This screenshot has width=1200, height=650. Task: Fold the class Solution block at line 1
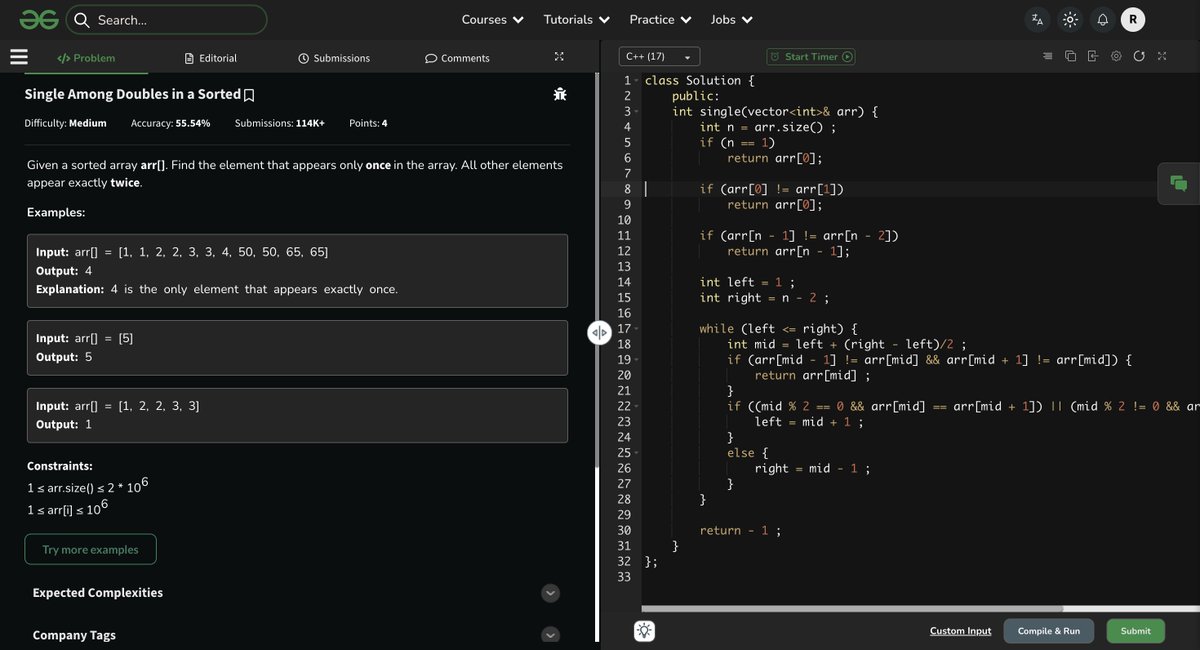[637, 81]
